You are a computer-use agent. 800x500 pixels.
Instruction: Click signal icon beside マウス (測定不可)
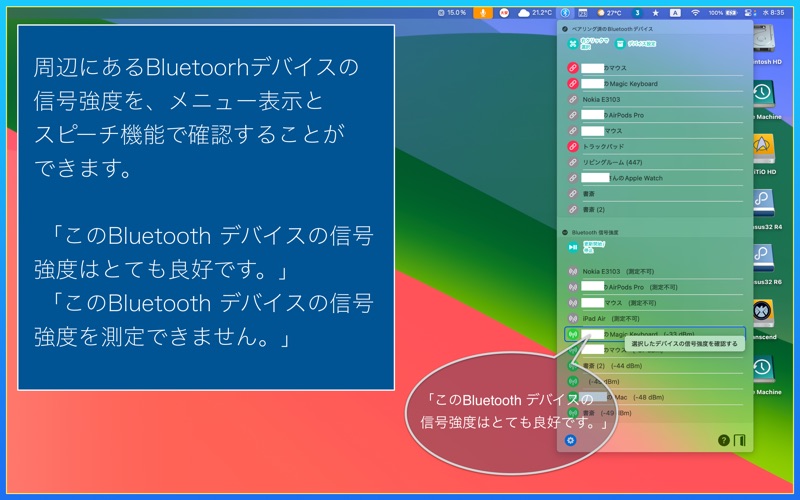[x=572, y=303]
